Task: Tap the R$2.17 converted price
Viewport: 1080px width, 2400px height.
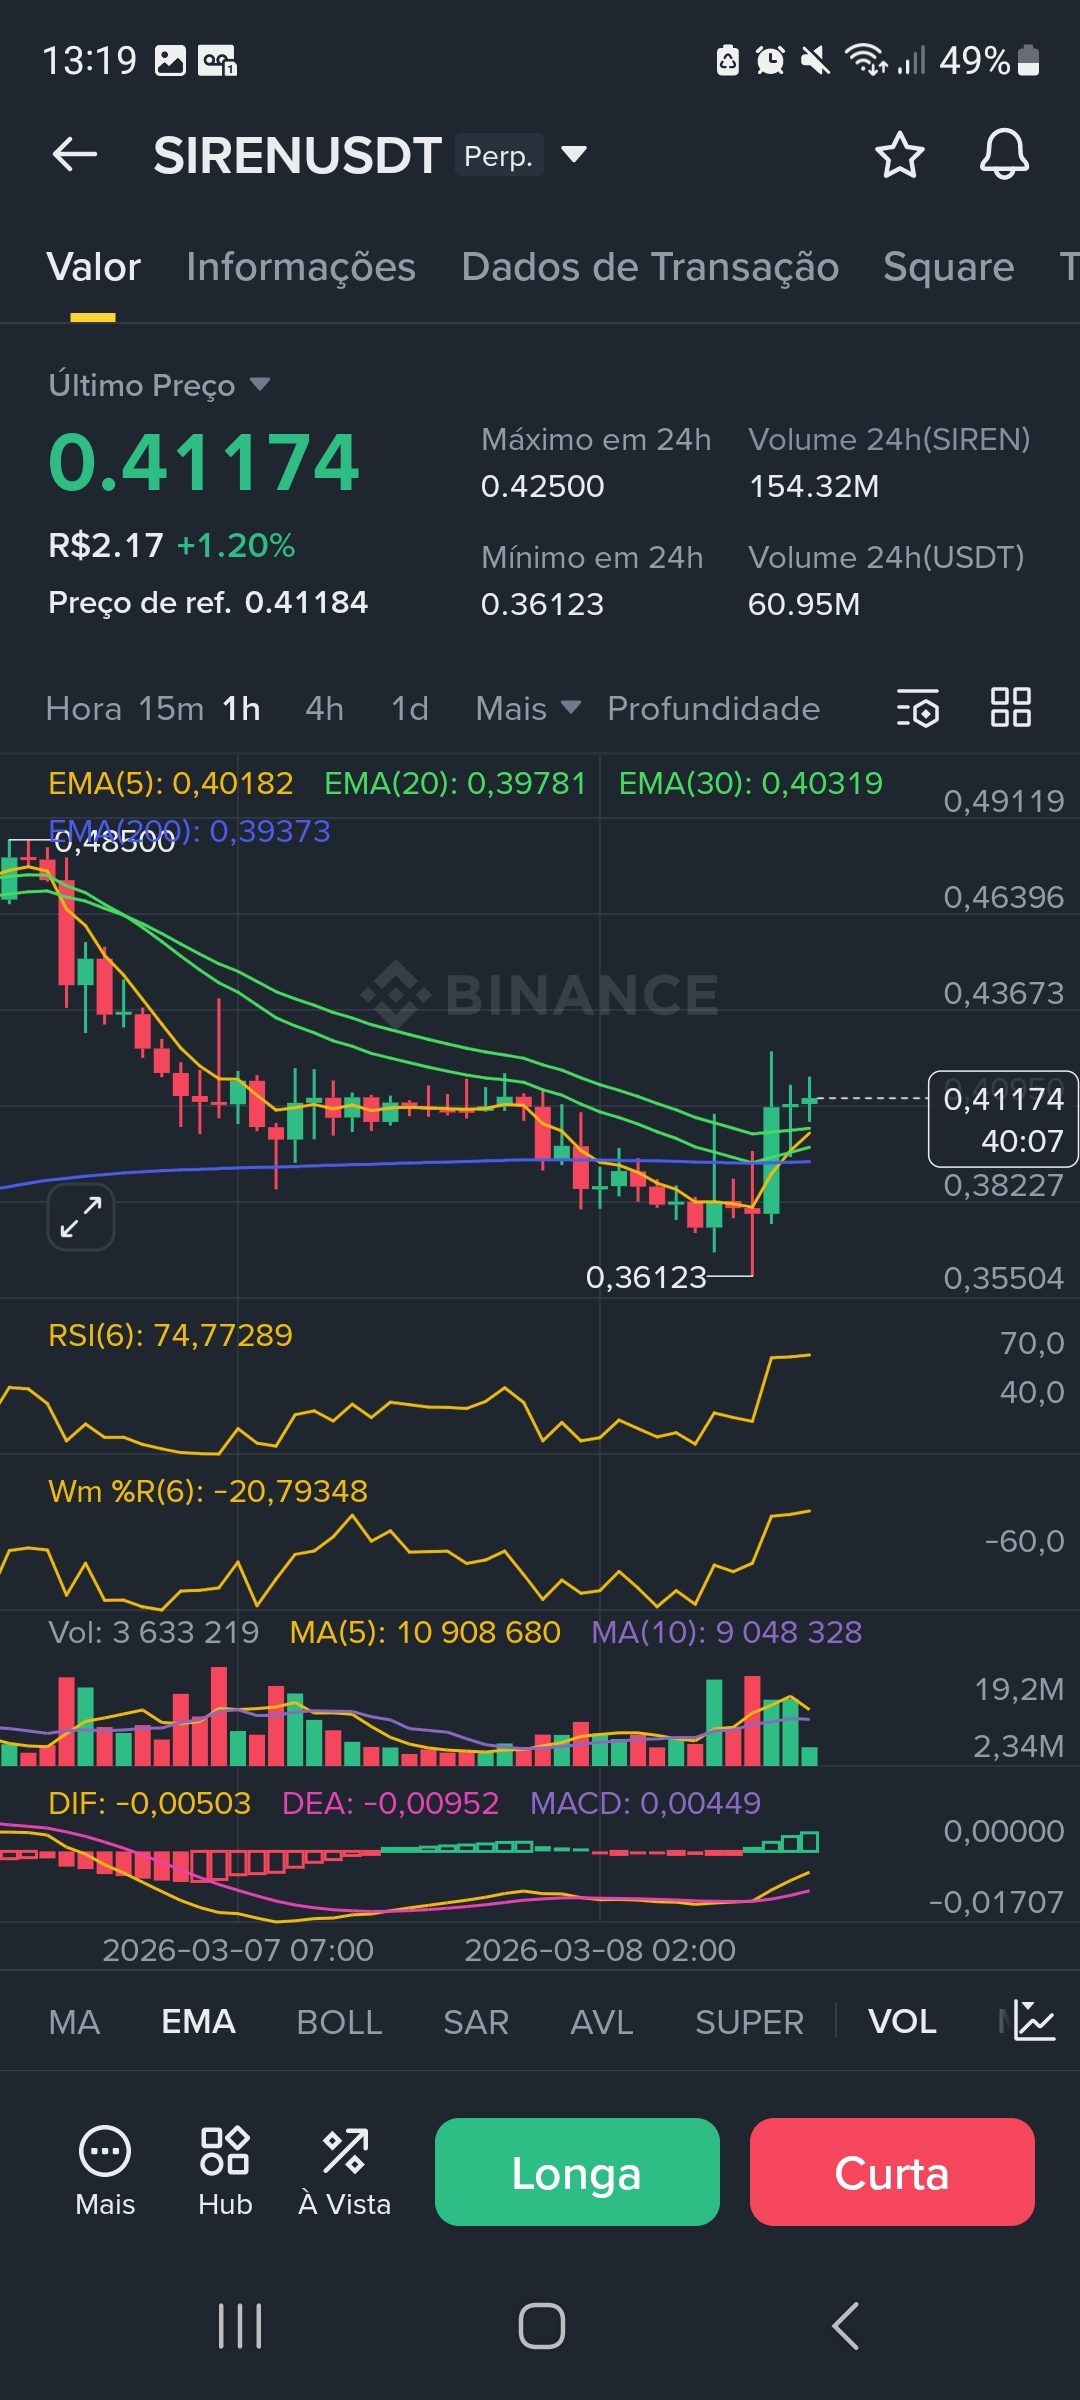Action: click(x=106, y=545)
